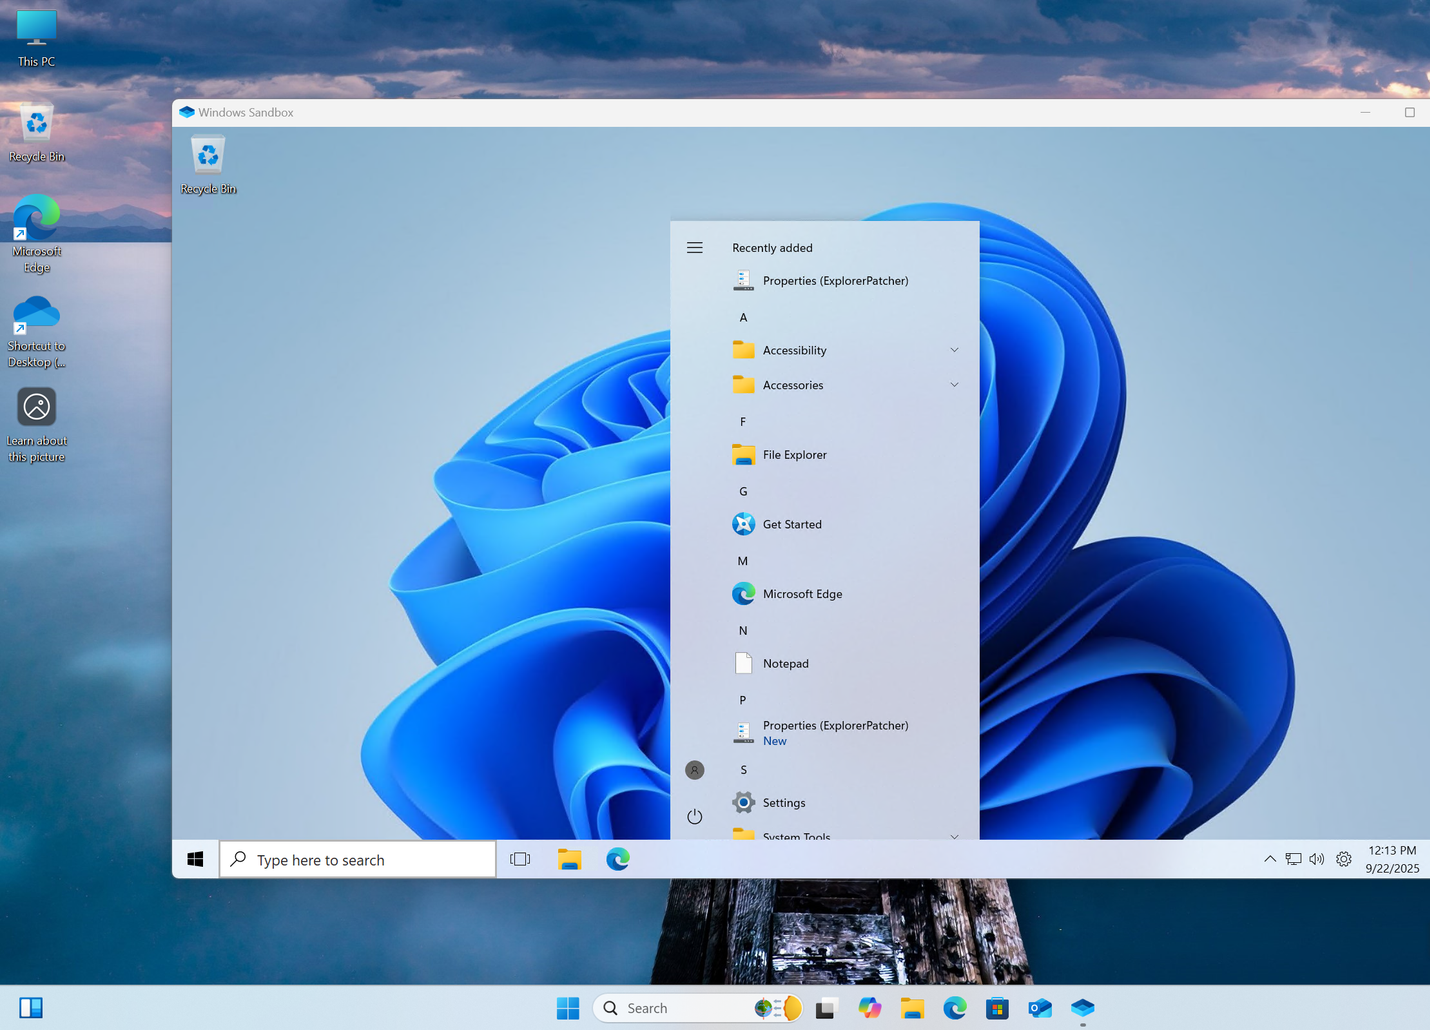Open File Explorer from the Start menu
1430x1030 pixels.
[794, 454]
